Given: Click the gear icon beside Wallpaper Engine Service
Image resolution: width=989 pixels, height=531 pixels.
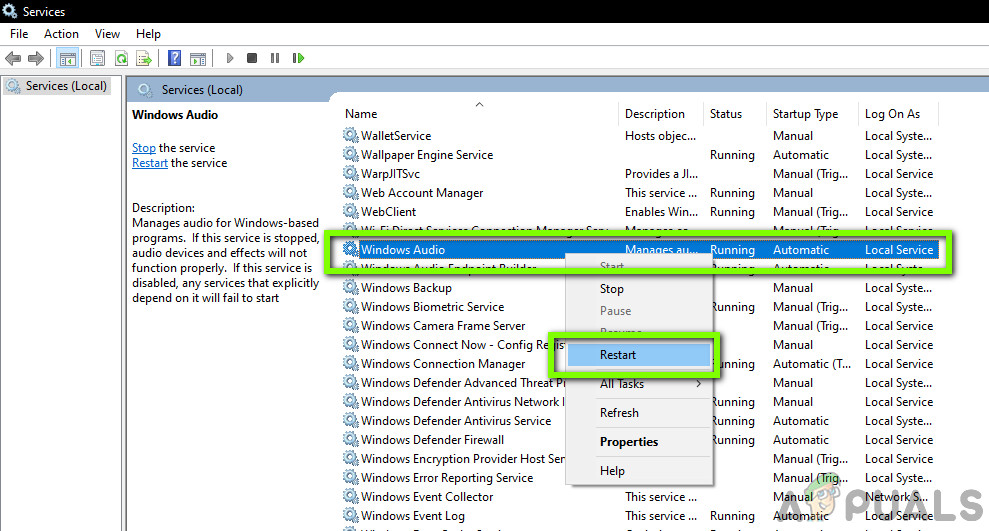Looking at the screenshot, I should tap(351, 154).
